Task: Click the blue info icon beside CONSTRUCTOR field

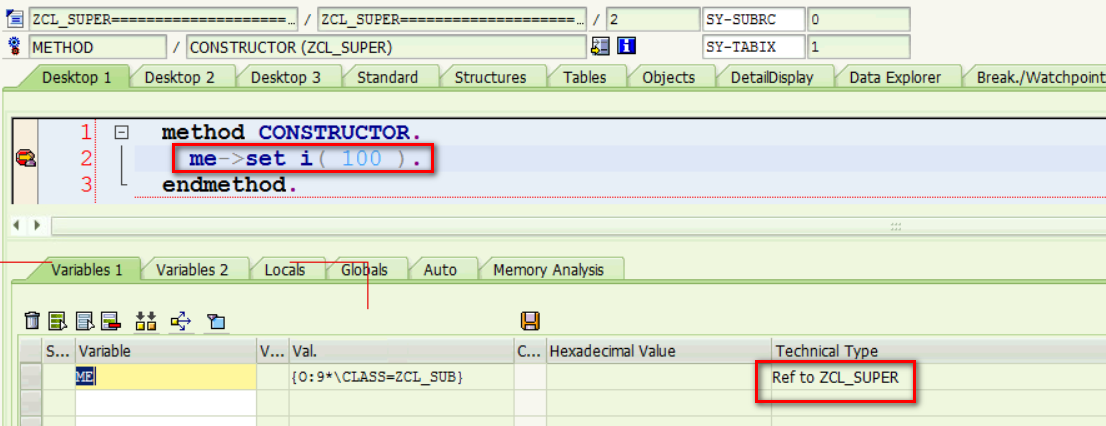Action: (x=626, y=47)
